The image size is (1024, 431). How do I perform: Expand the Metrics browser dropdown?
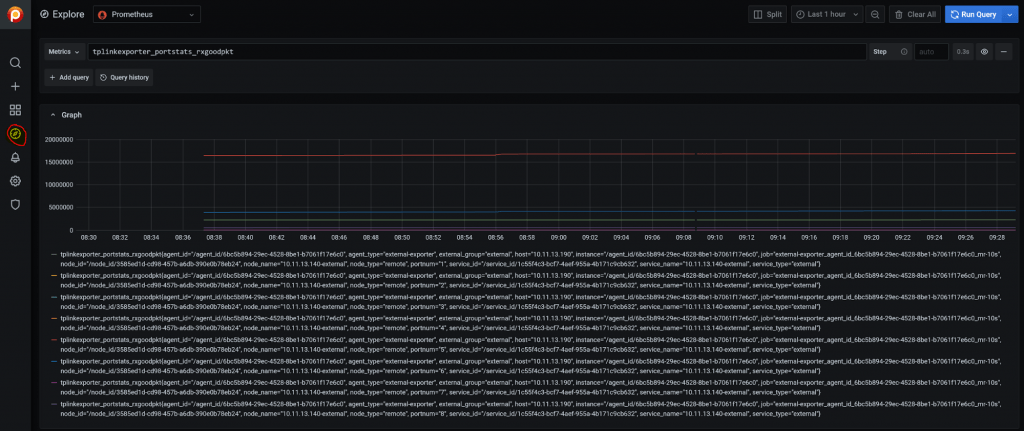(x=64, y=51)
